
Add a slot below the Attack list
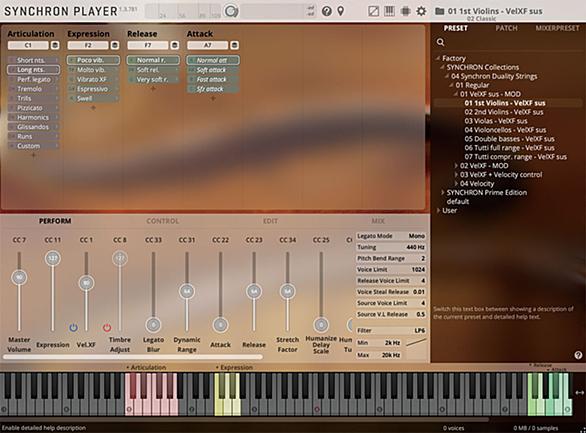213,99
